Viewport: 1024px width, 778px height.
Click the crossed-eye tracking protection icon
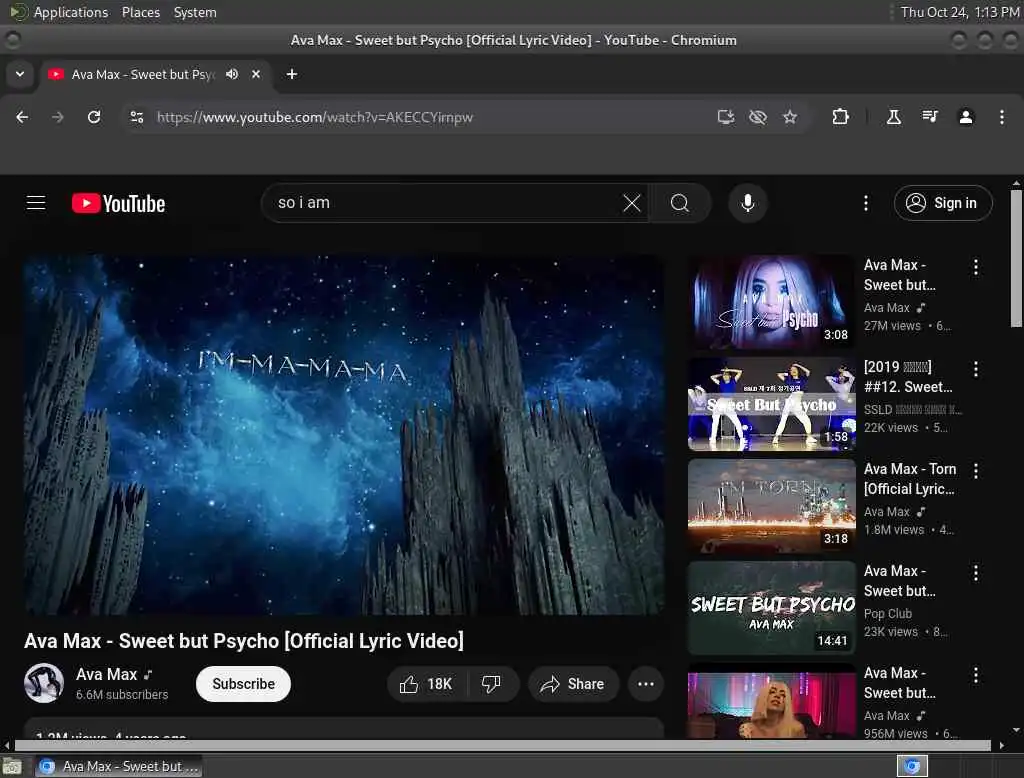click(x=758, y=117)
